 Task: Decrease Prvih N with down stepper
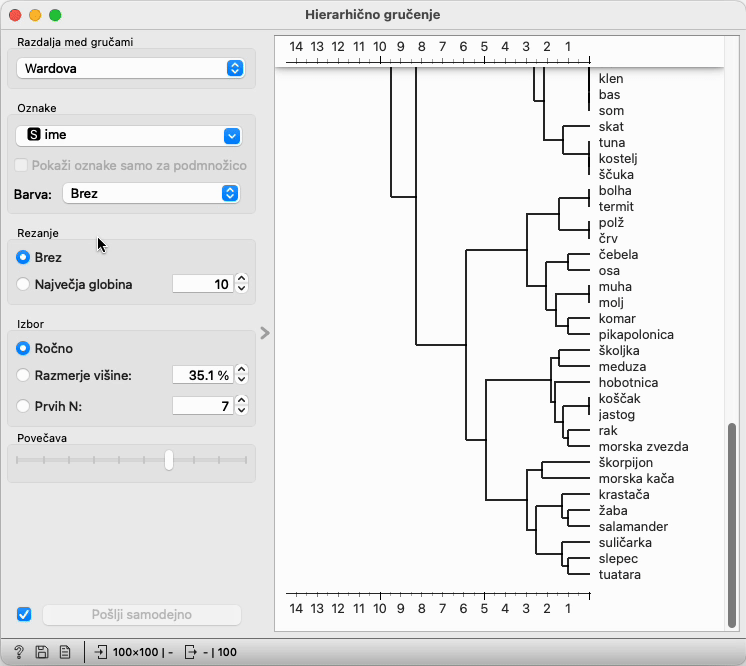pyautogui.click(x=242, y=410)
